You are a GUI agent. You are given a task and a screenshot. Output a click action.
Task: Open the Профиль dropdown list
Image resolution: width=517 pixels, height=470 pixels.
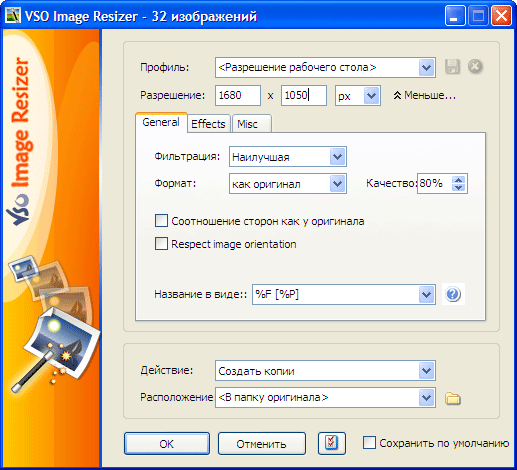click(427, 68)
